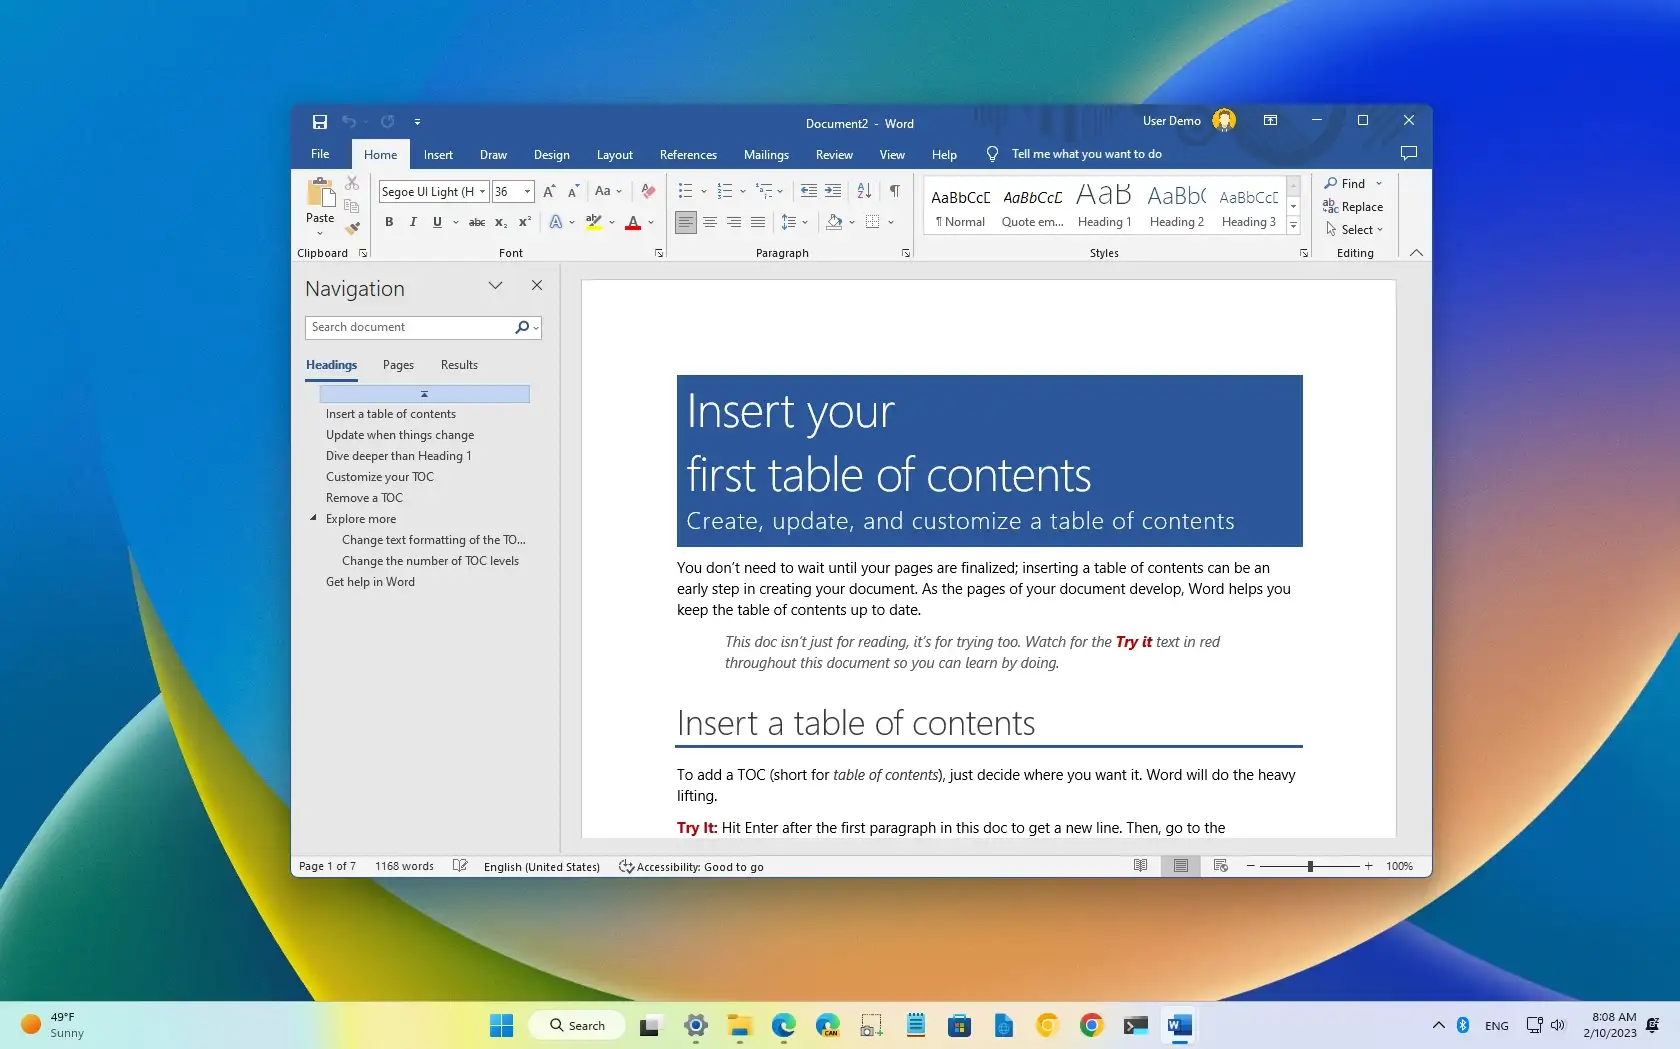The width and height of the screenshot is (1680, 1049).
Task: Collapse the Explore more section
Action: point(314,519)
